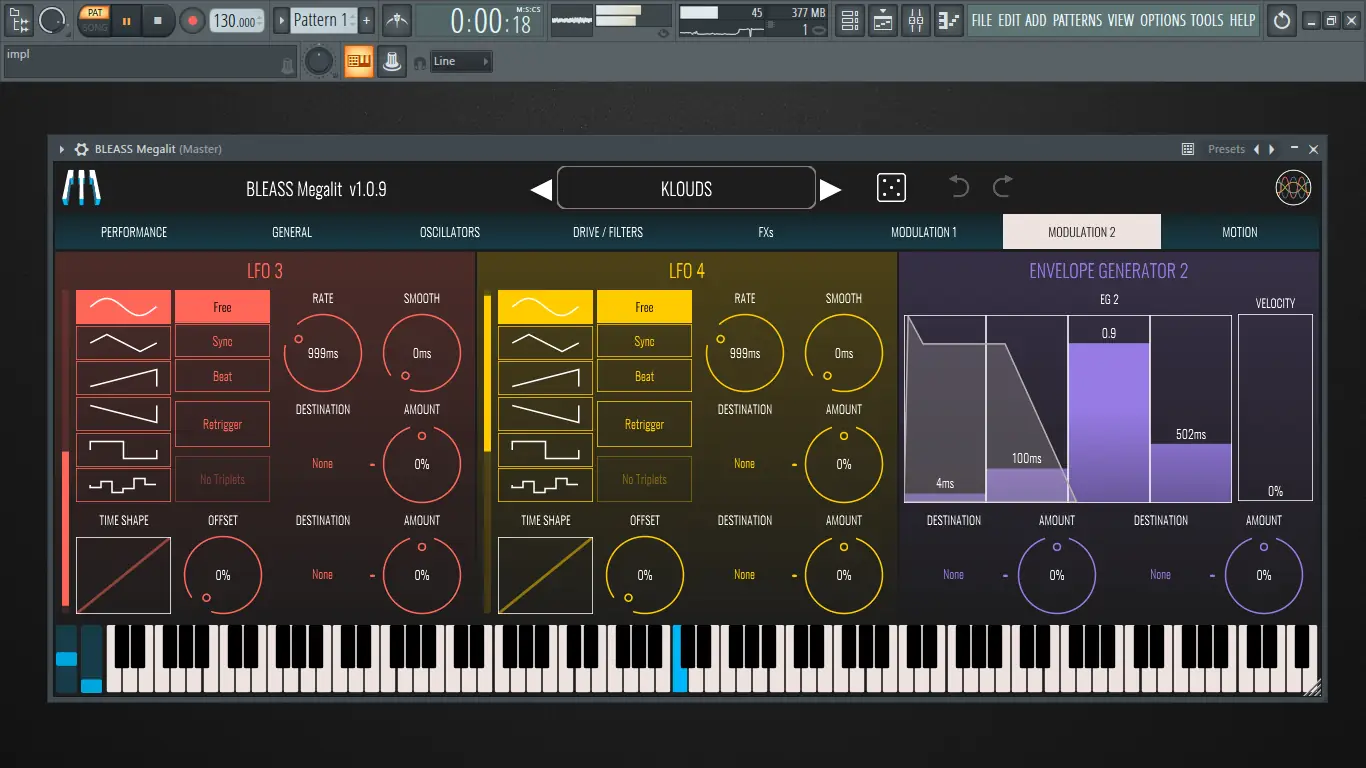Click the Presets label in plugin title bar
The height and width of the screenshot is (768, 1366).
pos(1226,149)
